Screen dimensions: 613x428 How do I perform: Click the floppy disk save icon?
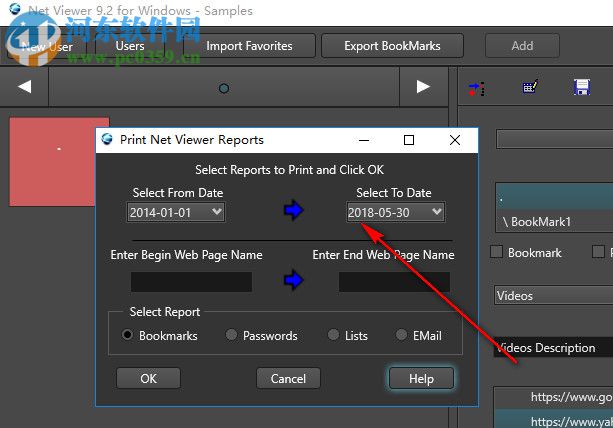(582, 87)
